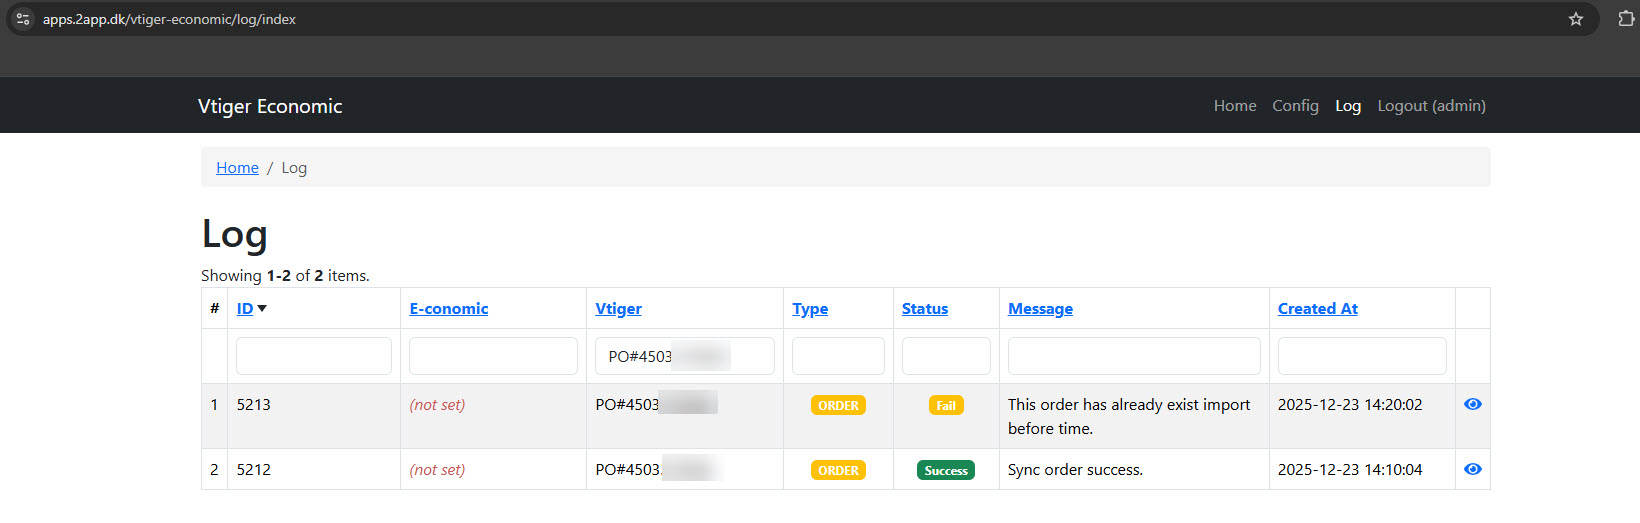Image resolution: width=1640 pixels, height=523 pixels.
Task: Sort log by Message column
Action: click(1040, 309)
